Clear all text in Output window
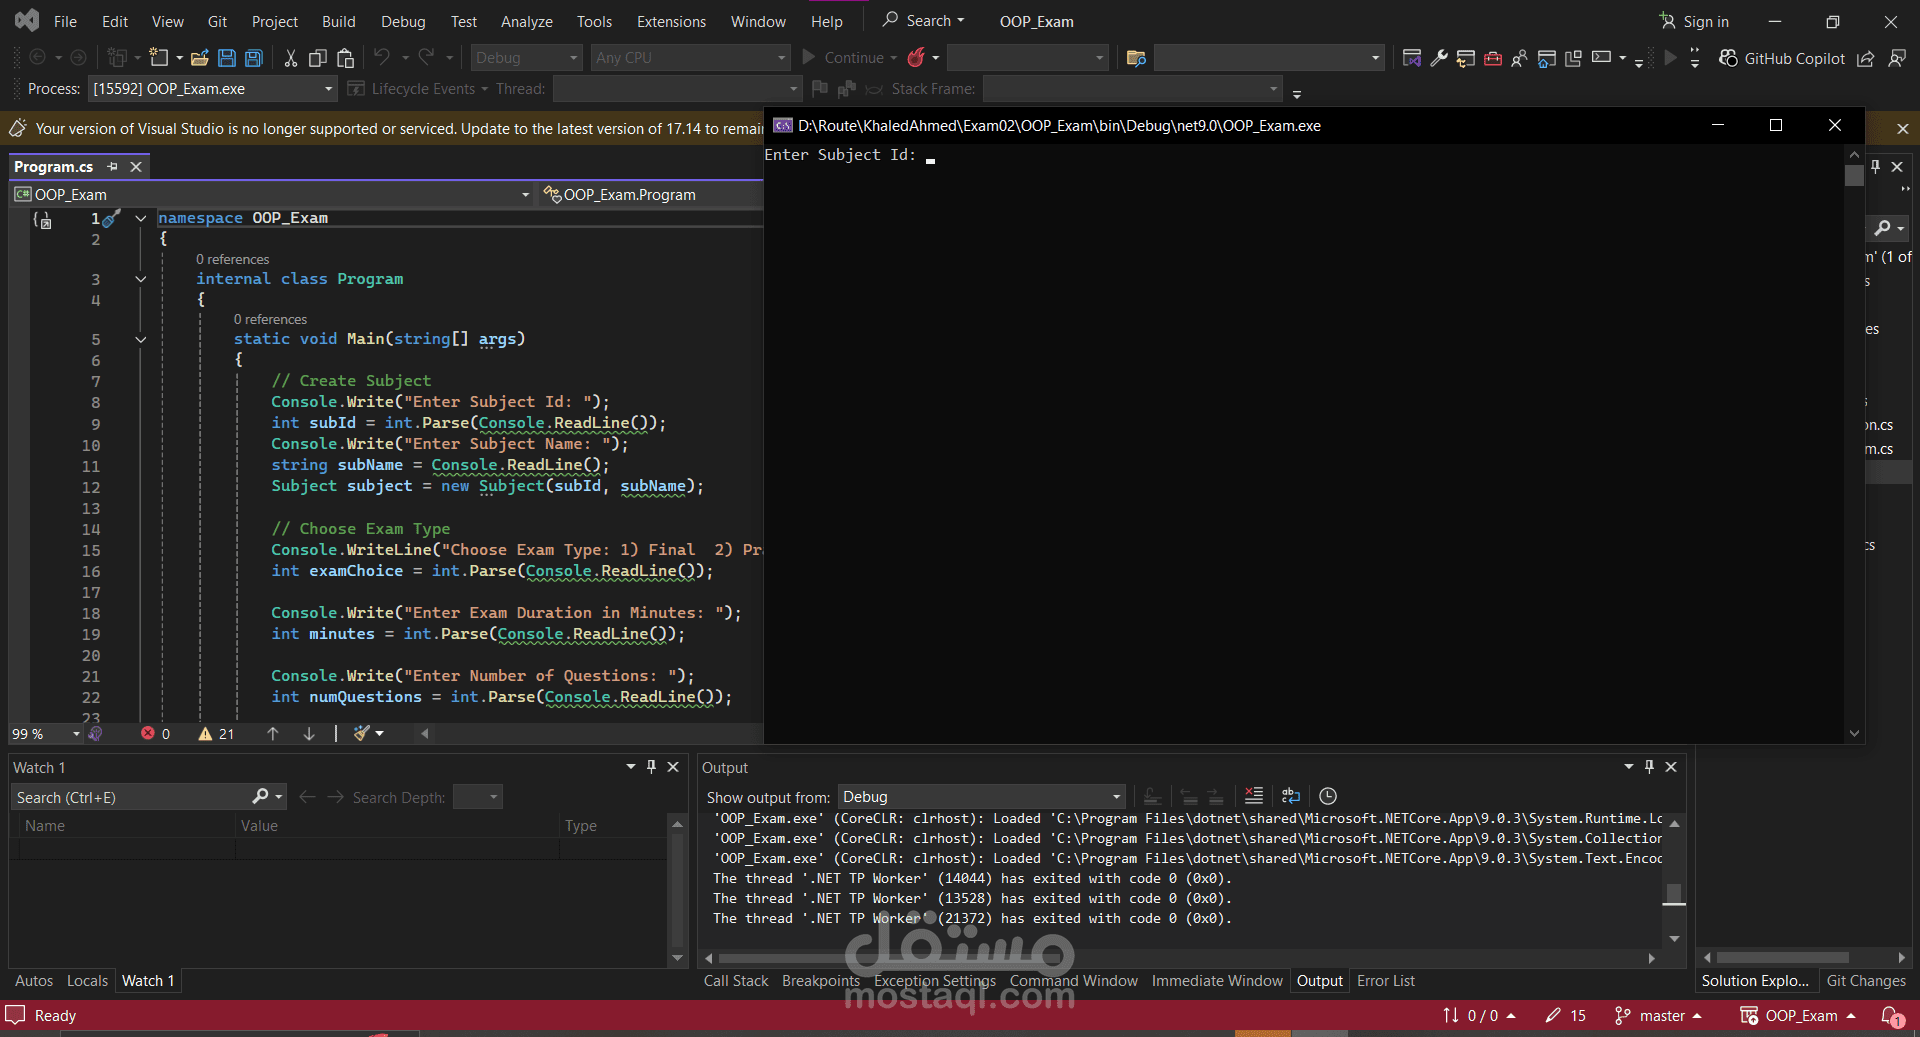This screenshot has height=1037, width=1920. click(1253, 796)
